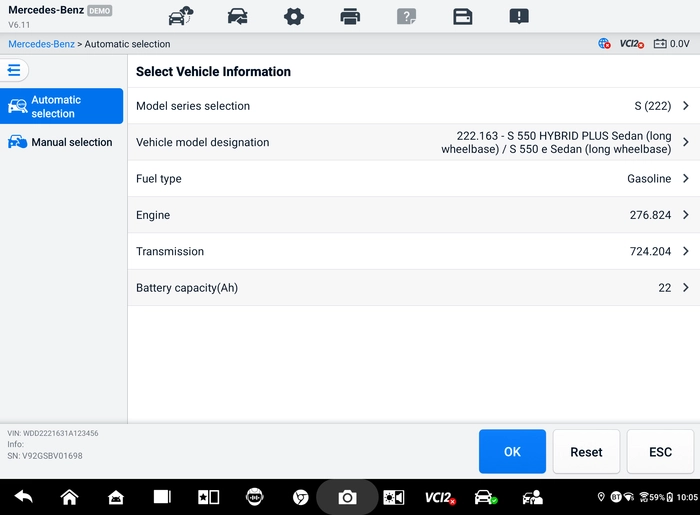Tap the Android back arrow
700x515 pixels.
point(24,497)
